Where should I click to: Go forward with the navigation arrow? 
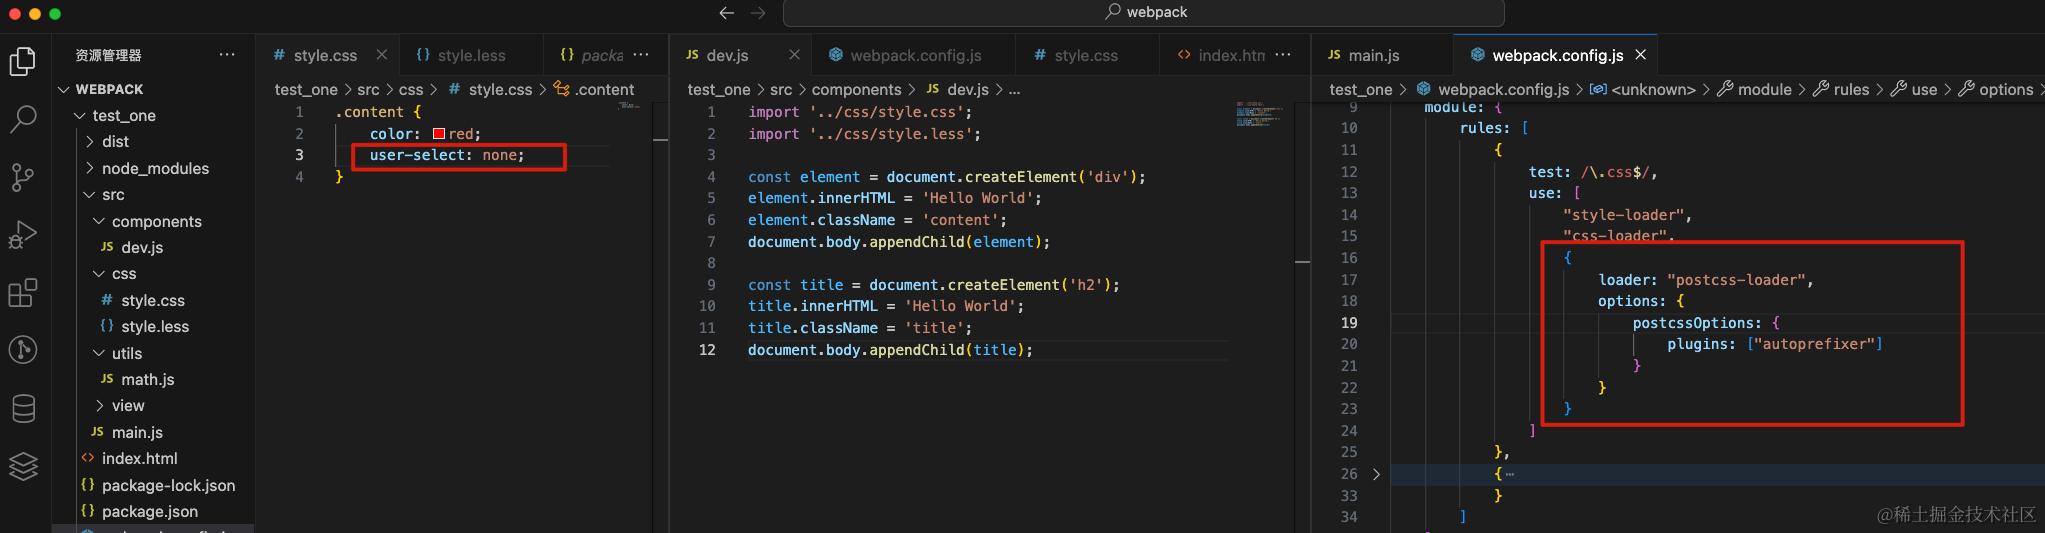pos(758,13)
